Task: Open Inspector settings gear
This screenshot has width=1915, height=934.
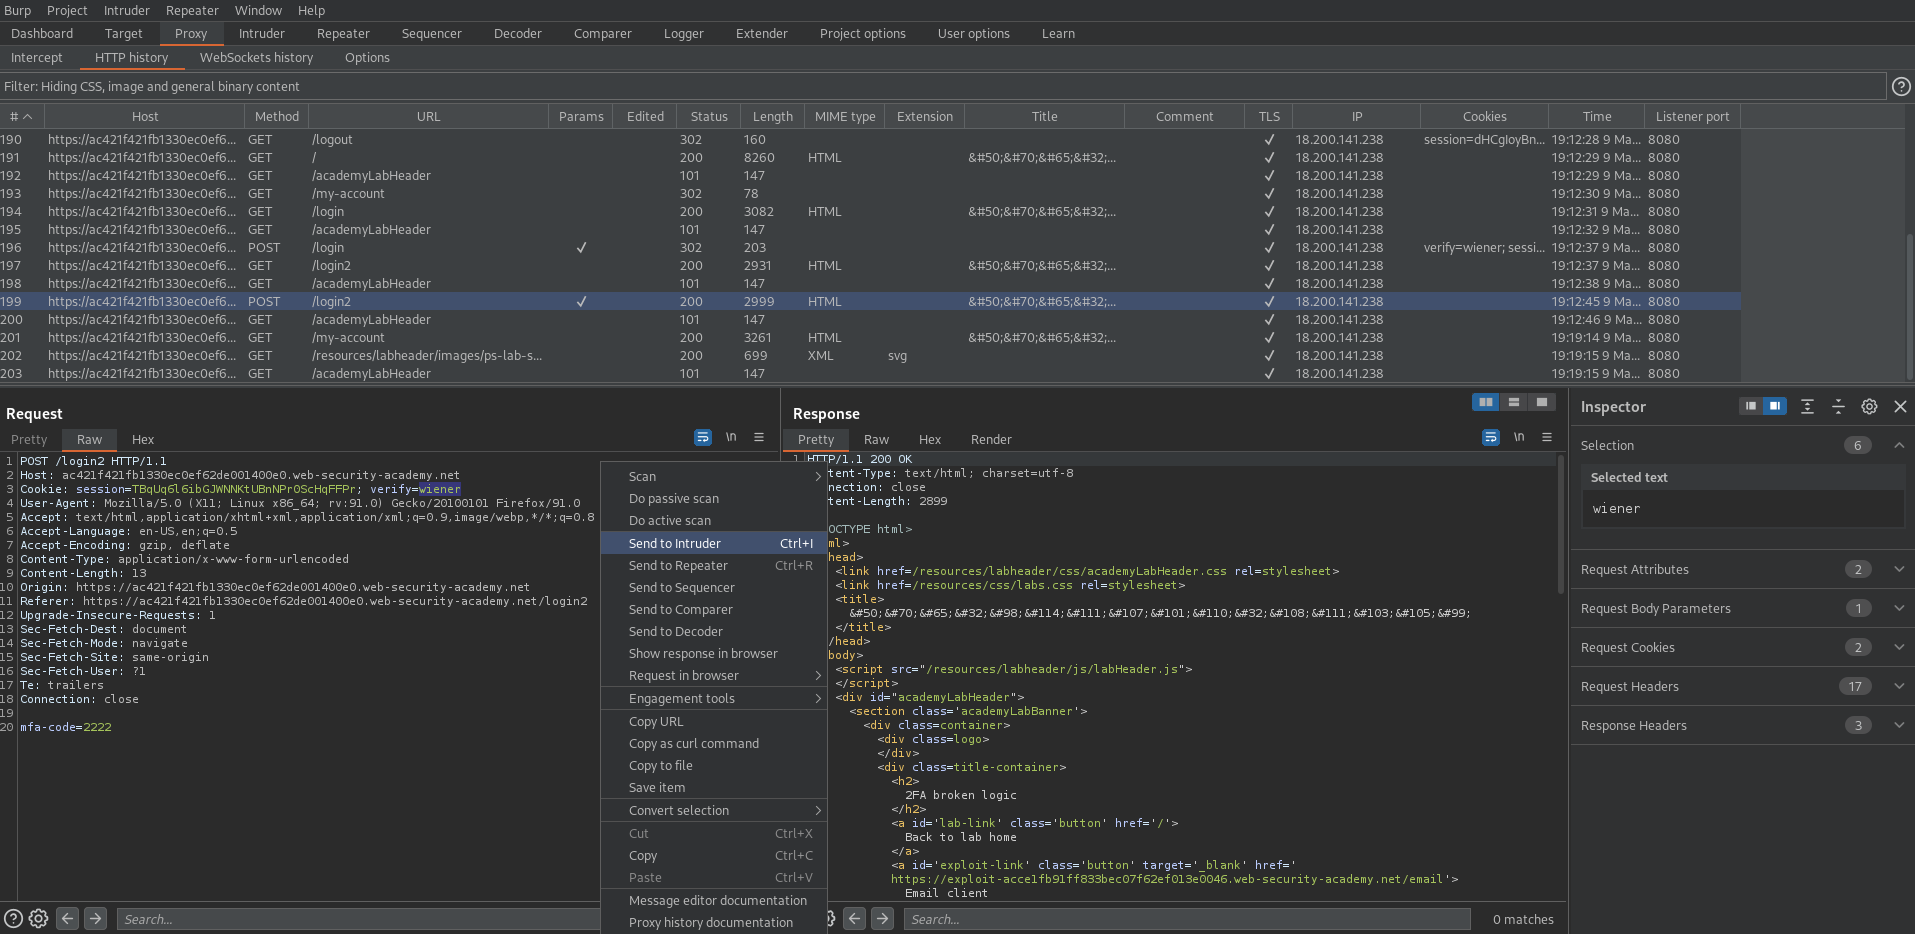Action: point(1869,406)
